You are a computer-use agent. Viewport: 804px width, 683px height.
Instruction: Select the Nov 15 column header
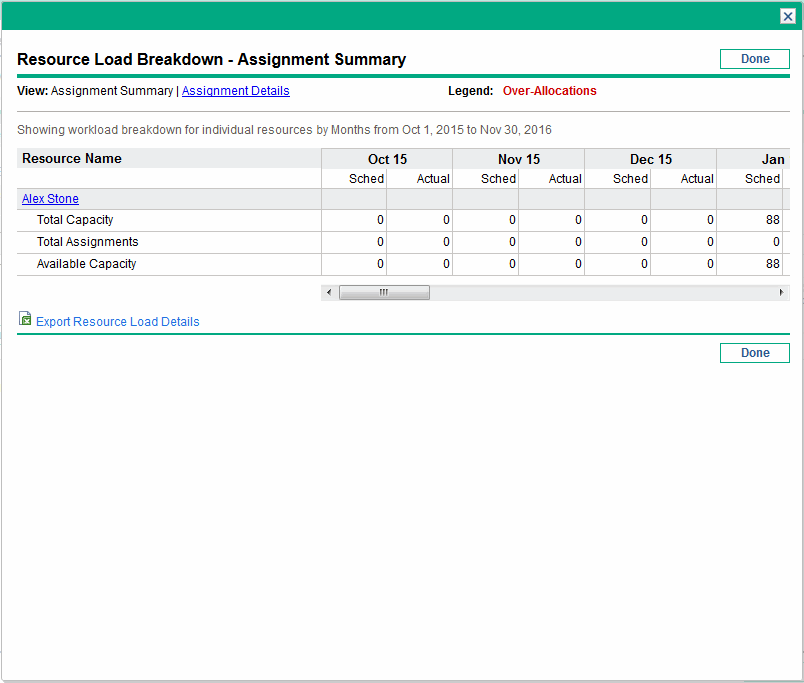[518, 159]
